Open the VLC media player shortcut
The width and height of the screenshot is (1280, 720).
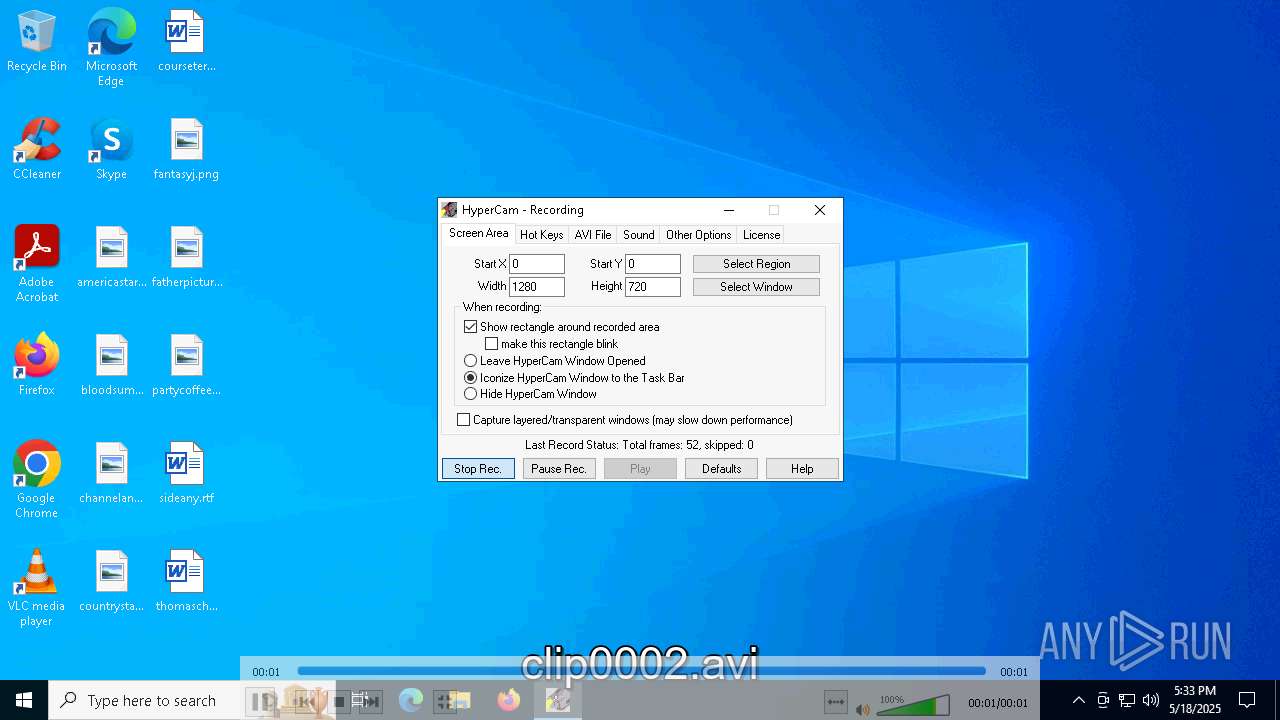point(37,588)
